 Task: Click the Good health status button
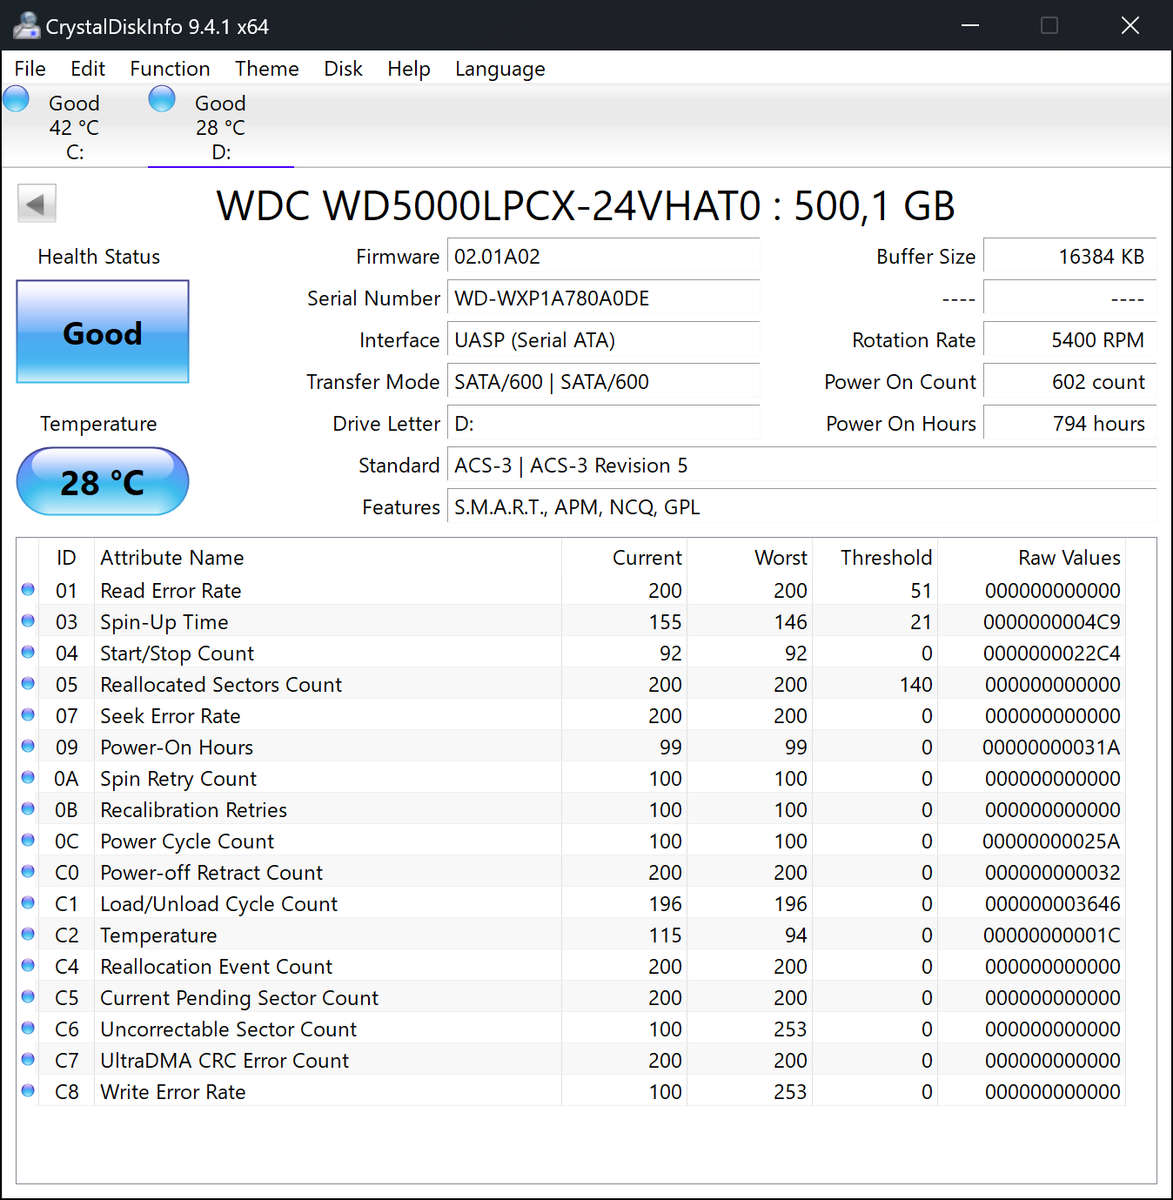click(101, 332)
